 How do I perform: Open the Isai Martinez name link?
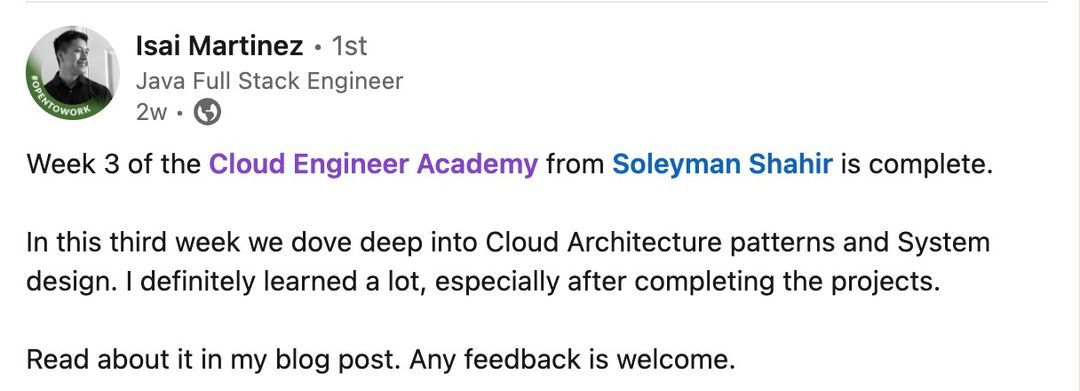click(219, 46)
